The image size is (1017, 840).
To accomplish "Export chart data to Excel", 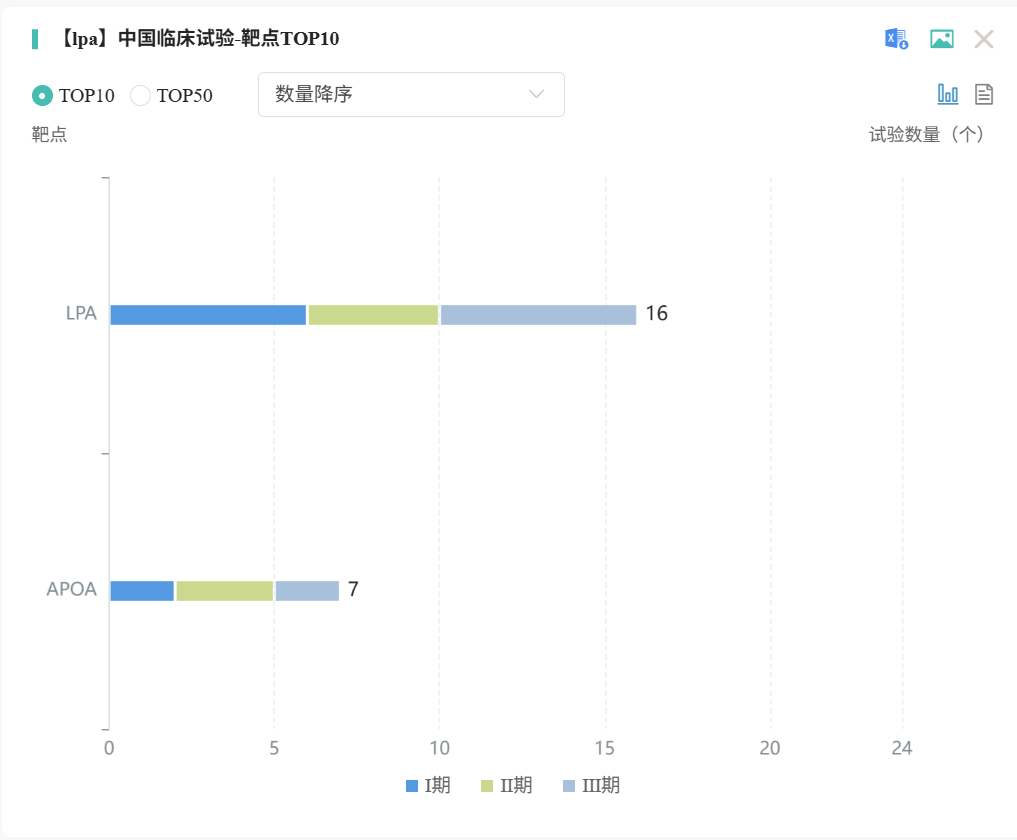I will click(x=895, y=39).
